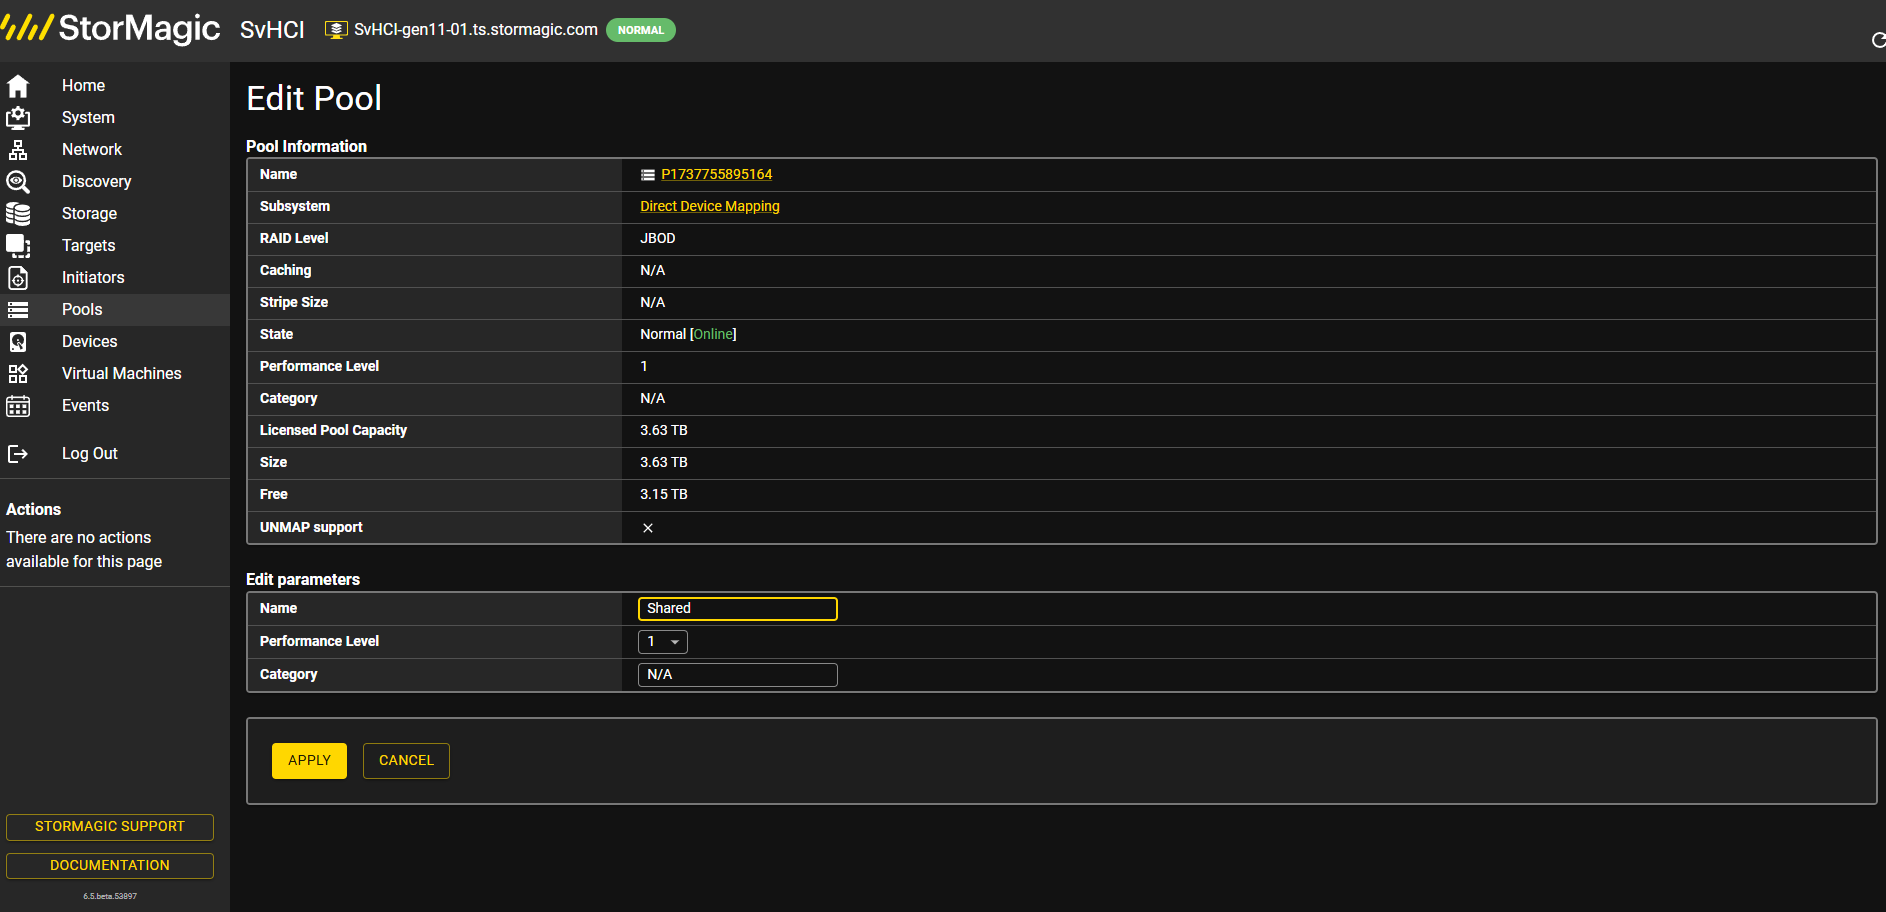Screen dimensions: 1886x912
Task: Open the DOCUMENTATION button
Action: click(110, 866)
